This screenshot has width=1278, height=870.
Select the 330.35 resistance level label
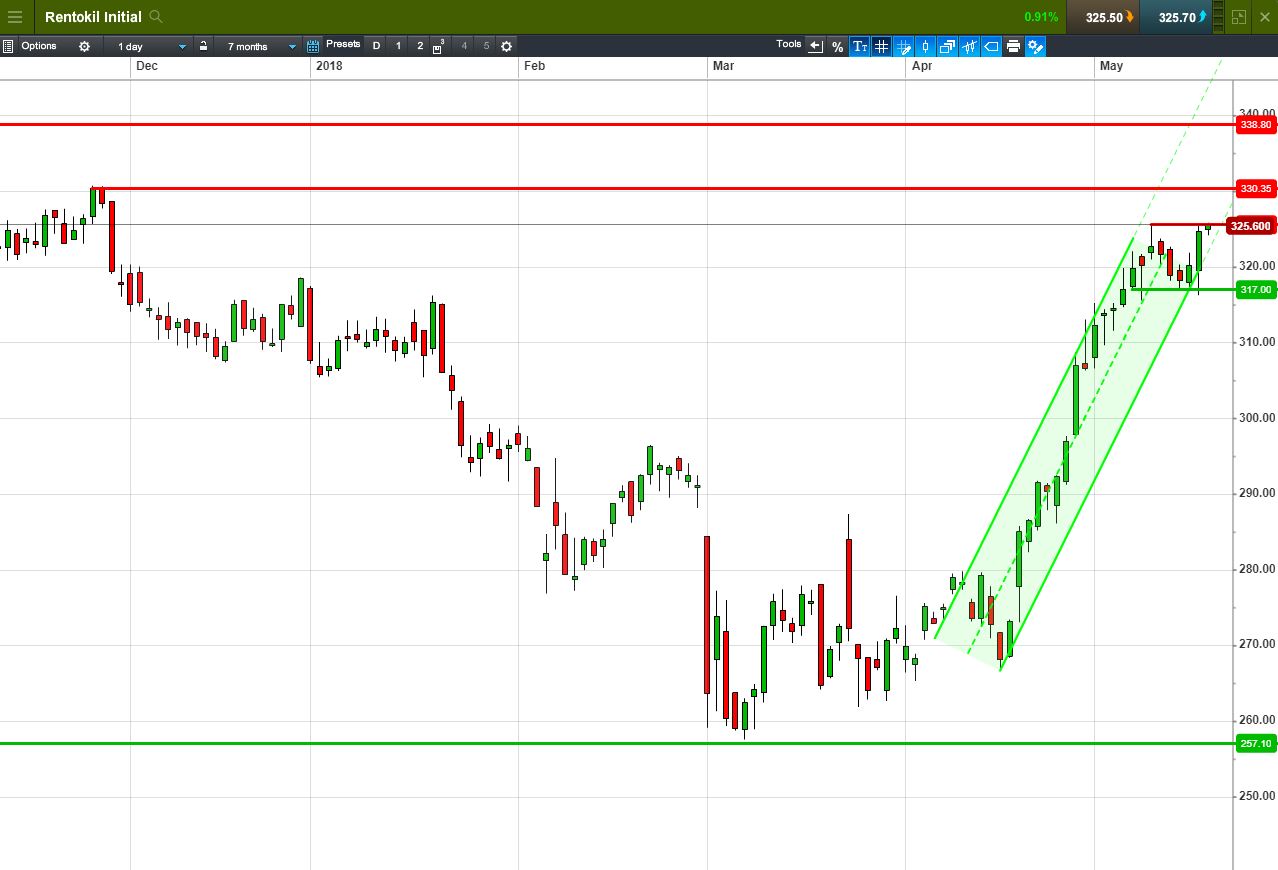1256,189
